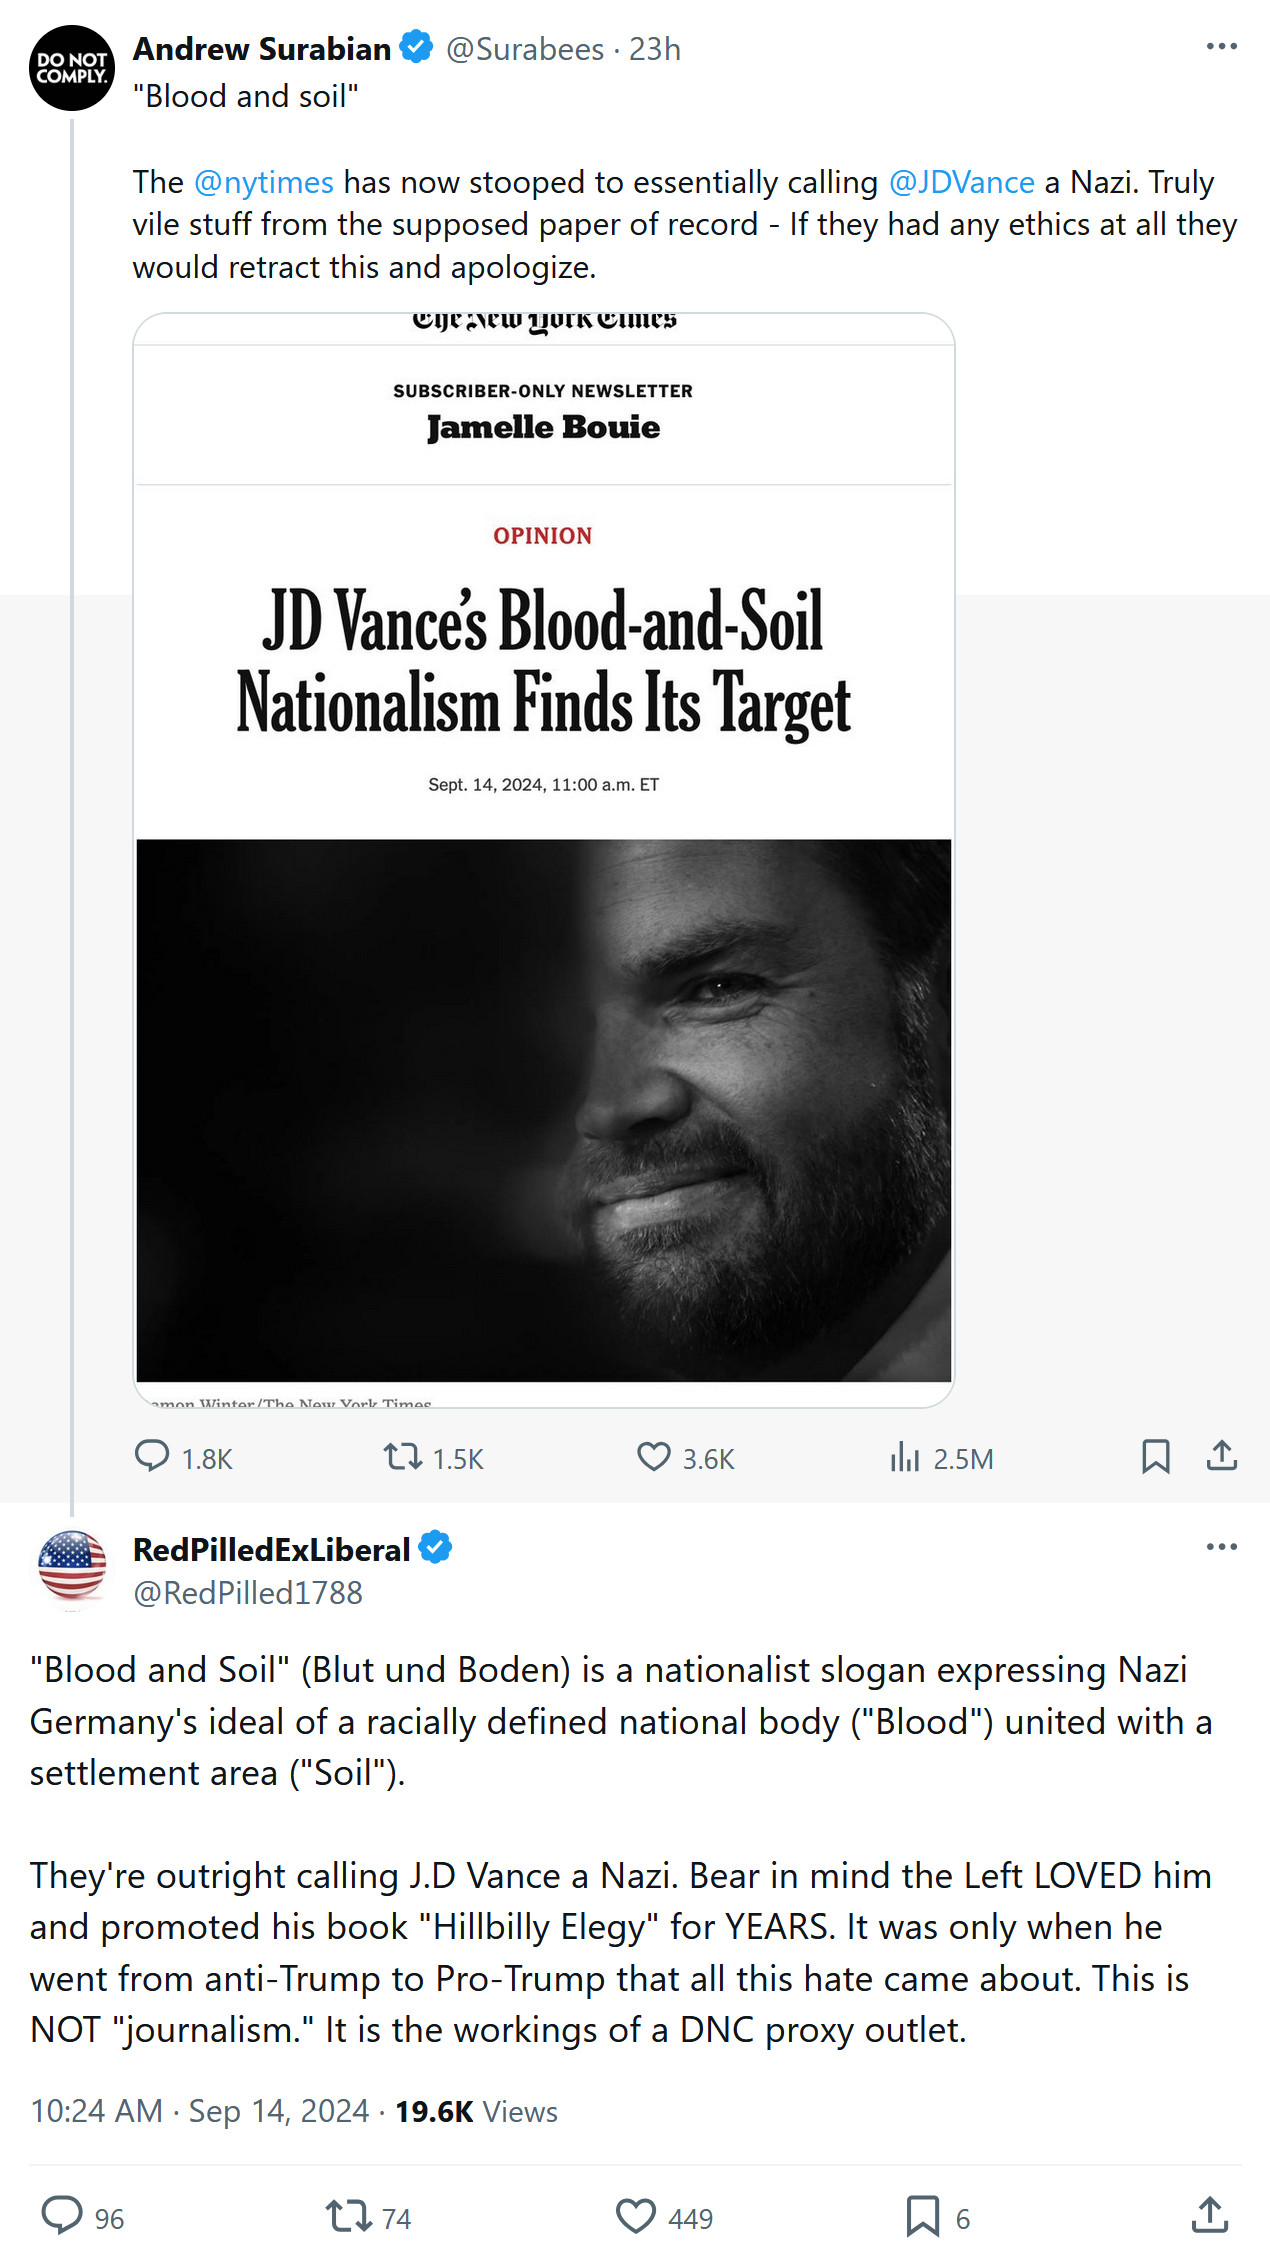Like Andrew Surabian's post
1270x2261 pixels.
[x=654, y=1457]
